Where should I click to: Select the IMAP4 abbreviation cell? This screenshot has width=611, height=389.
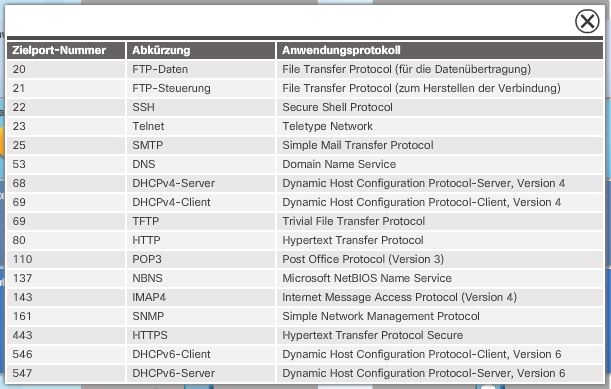coord(201,297)
